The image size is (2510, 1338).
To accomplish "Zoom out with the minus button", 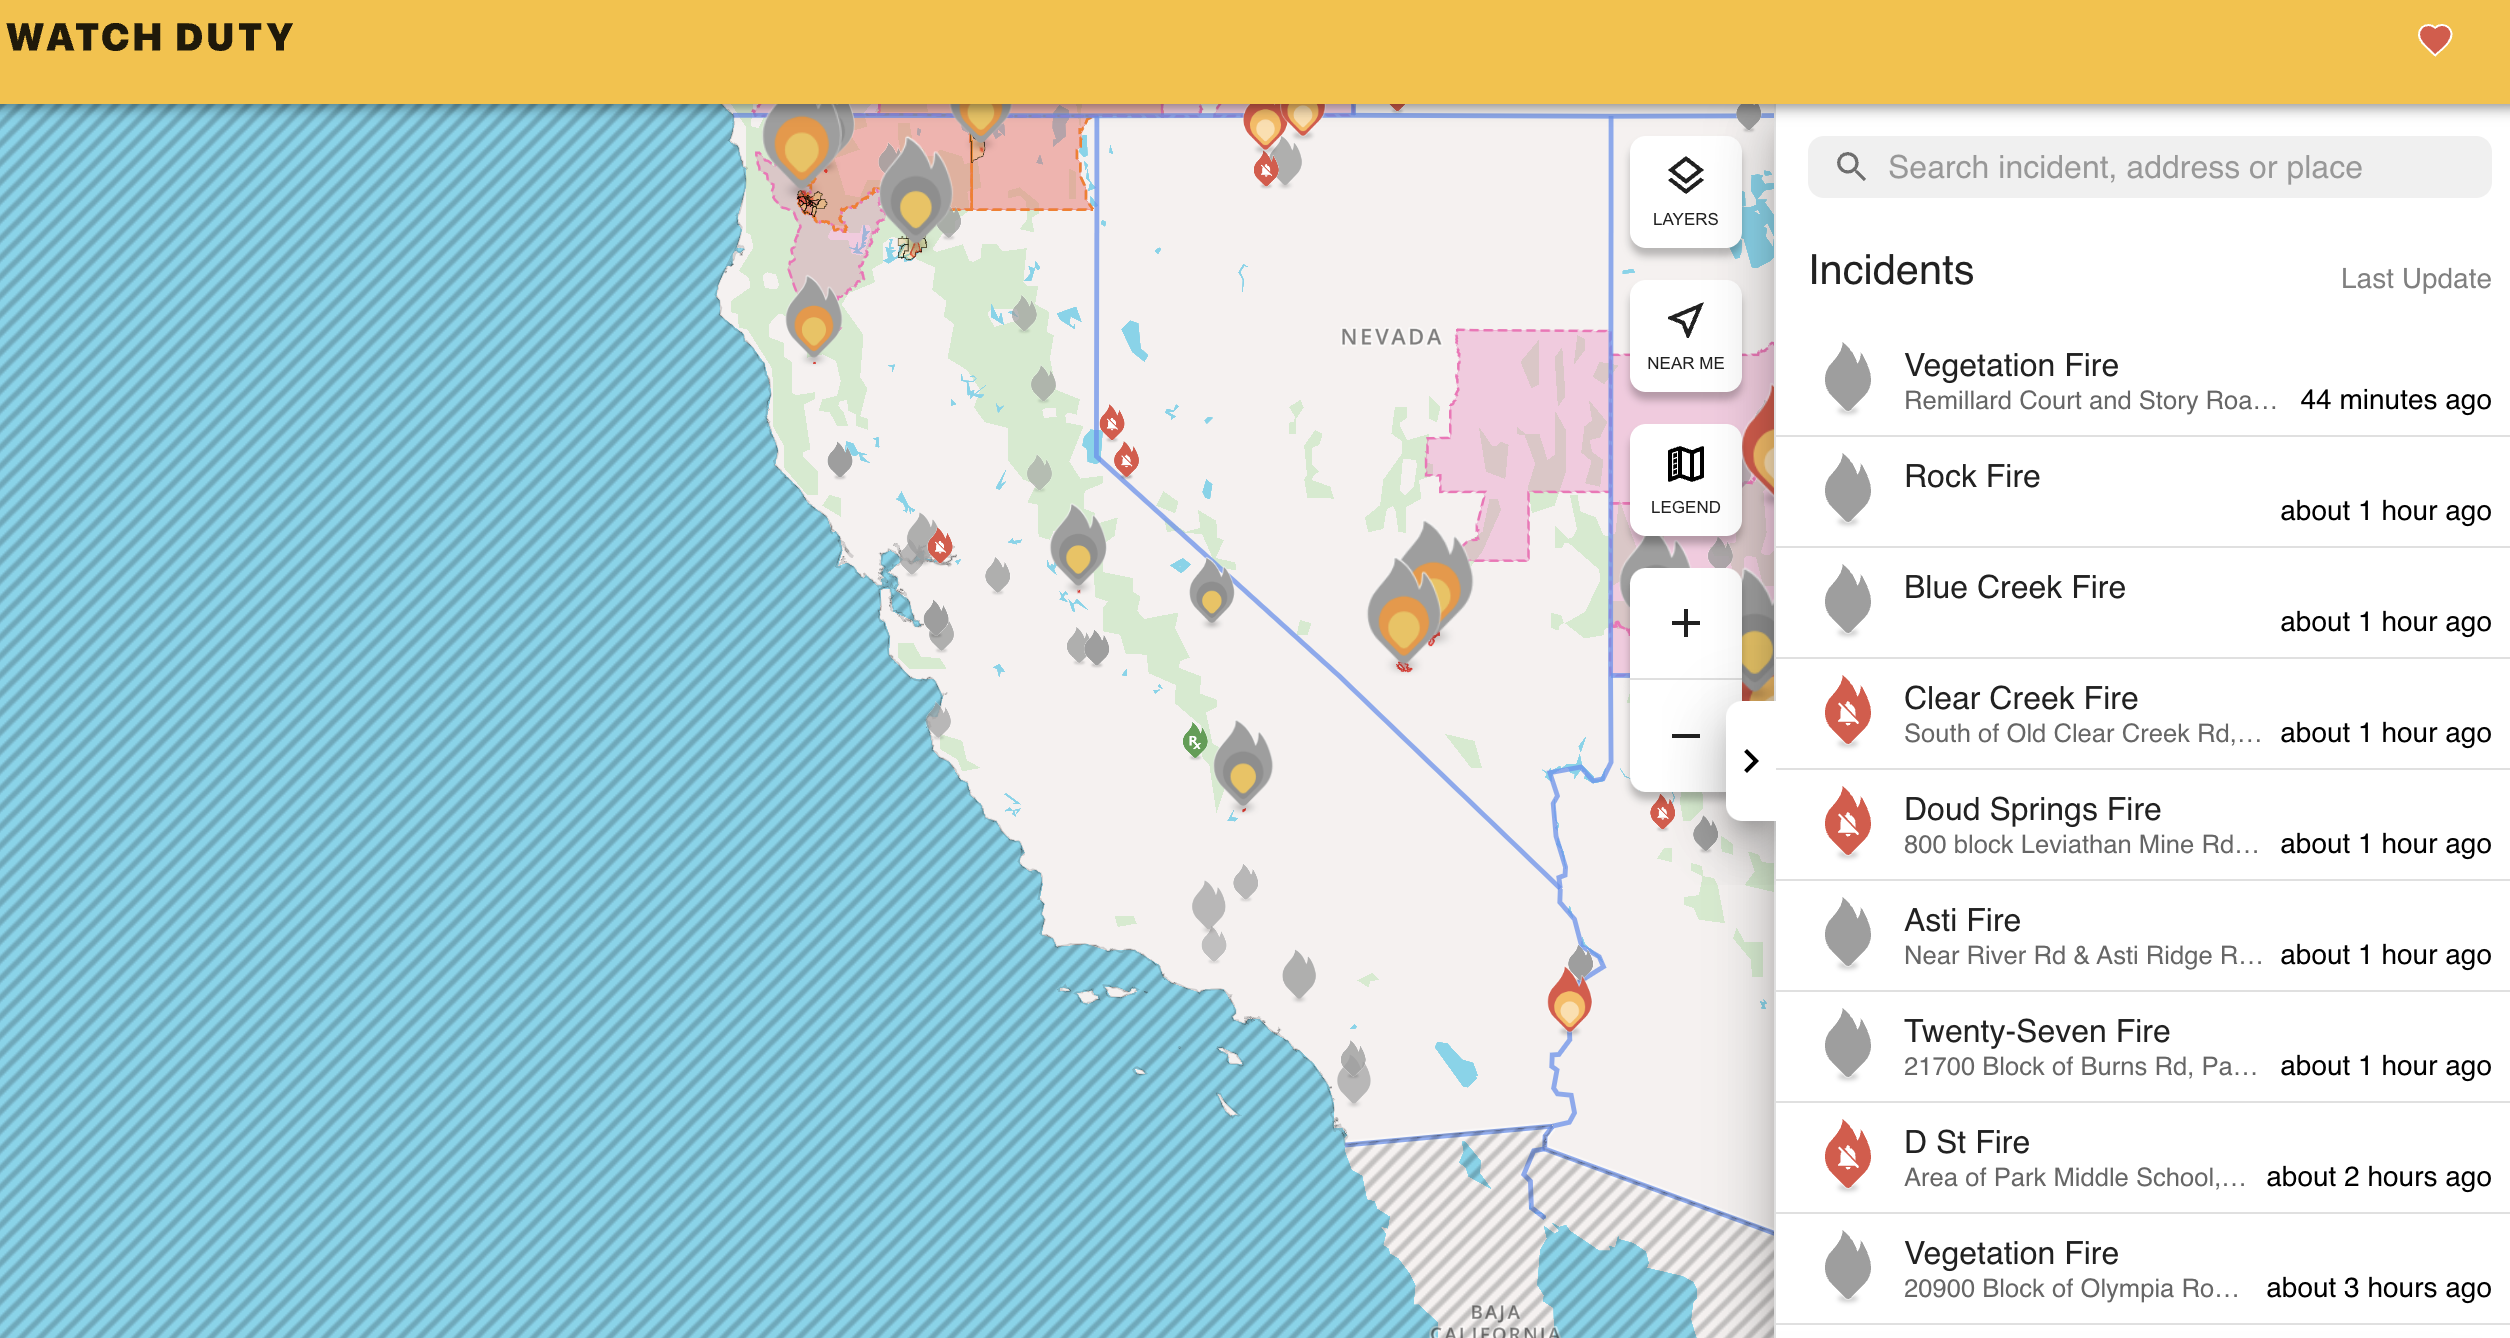I will [1685, 736].
